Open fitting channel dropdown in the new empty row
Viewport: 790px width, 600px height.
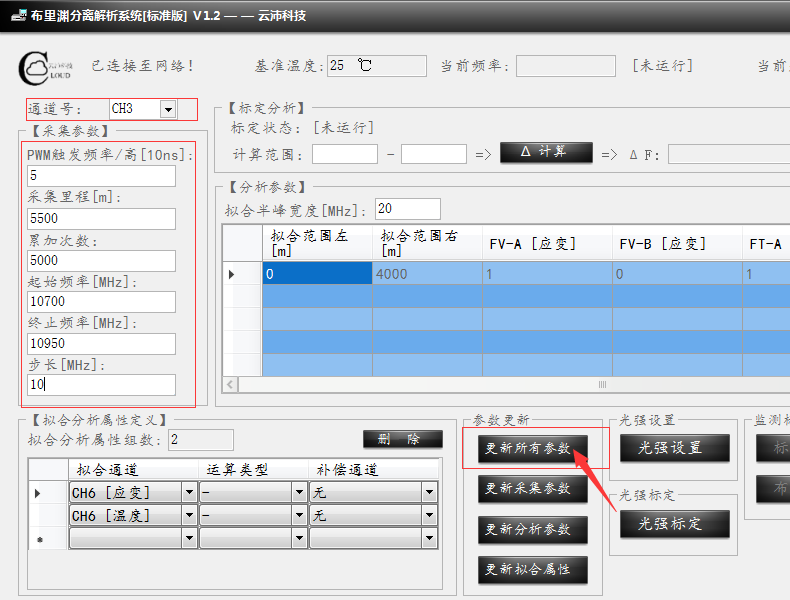pos(189,538)
